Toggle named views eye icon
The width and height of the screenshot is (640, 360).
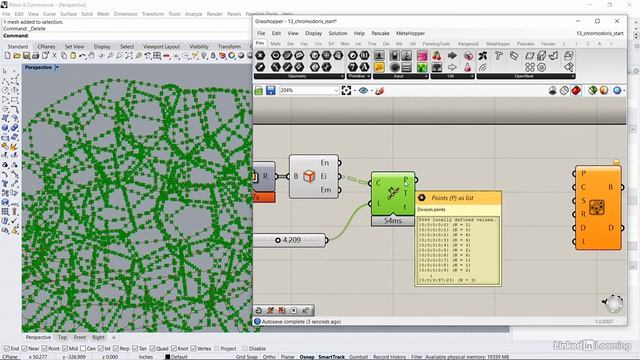tap(363, 91)
